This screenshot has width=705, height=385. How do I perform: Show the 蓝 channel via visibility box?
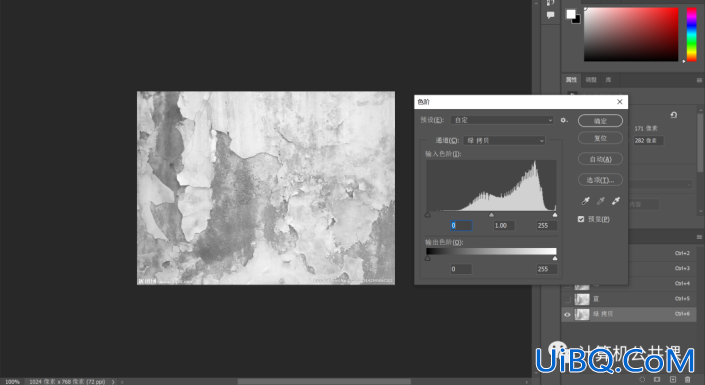pyautogui.click(x=567, y=299)
